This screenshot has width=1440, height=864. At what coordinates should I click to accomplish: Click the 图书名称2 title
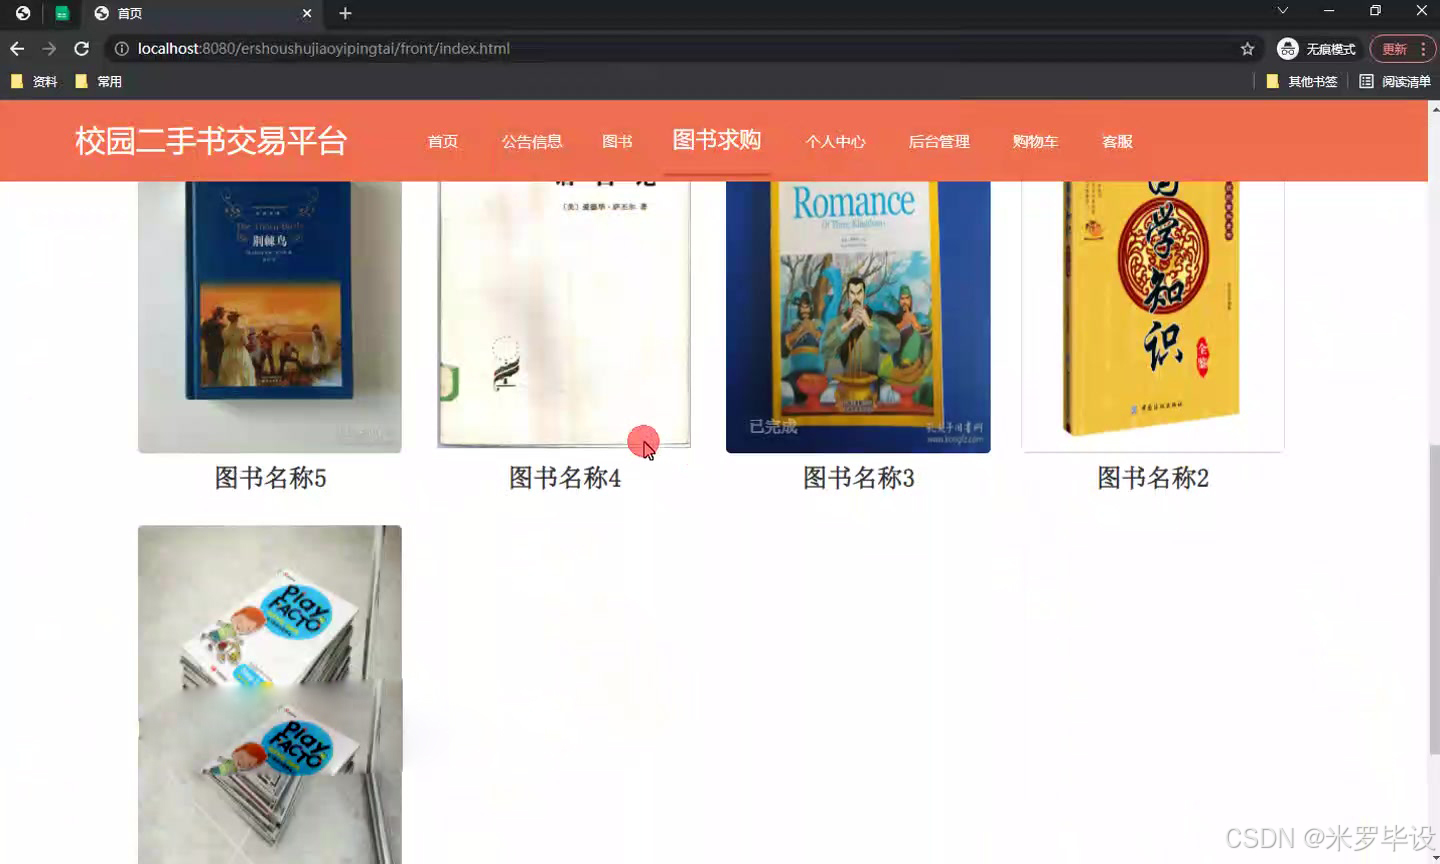1153,478
